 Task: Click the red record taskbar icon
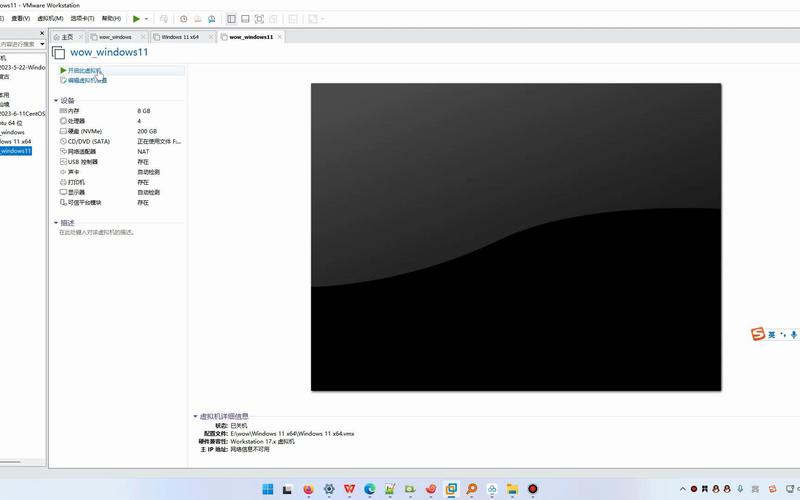pyautogui.click(x=533, y=489)
